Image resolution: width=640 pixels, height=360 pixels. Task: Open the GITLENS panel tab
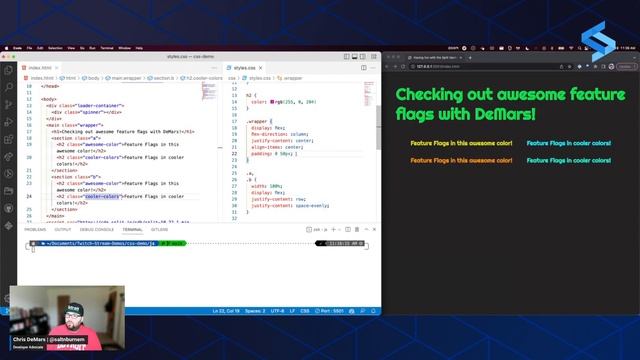[x=160, y=229]
